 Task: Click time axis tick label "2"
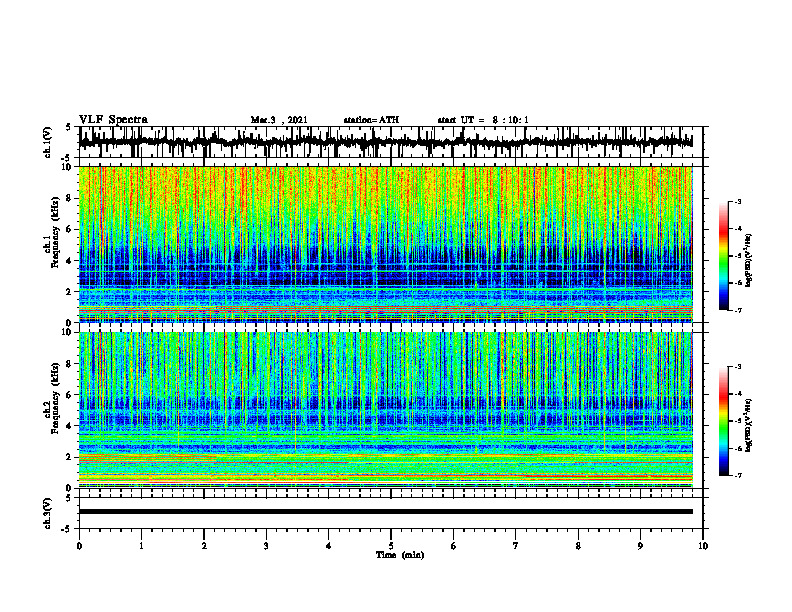[x=204, y=546]
